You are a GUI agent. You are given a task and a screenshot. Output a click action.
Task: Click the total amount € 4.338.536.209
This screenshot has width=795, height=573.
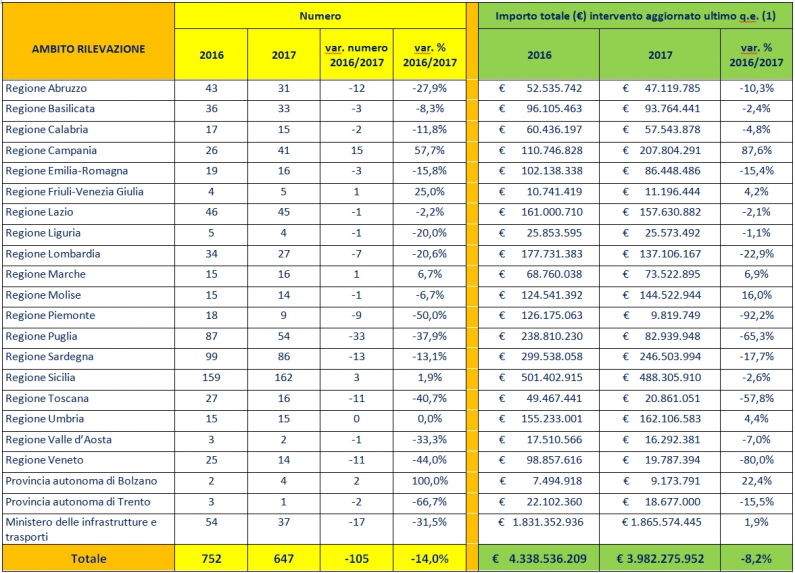click(540, 559)
